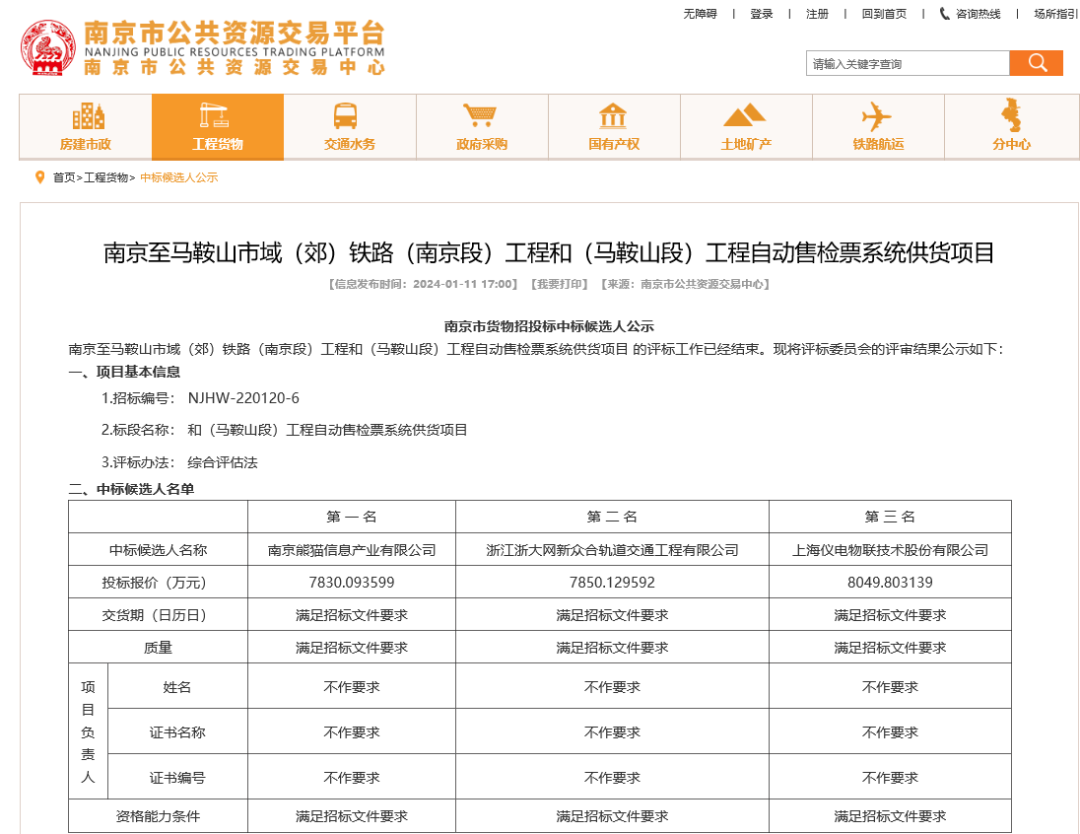Click 场所指引 venue guide link
The image size is (1080, 834).
pyautogui.click(x=1055, y=14)
